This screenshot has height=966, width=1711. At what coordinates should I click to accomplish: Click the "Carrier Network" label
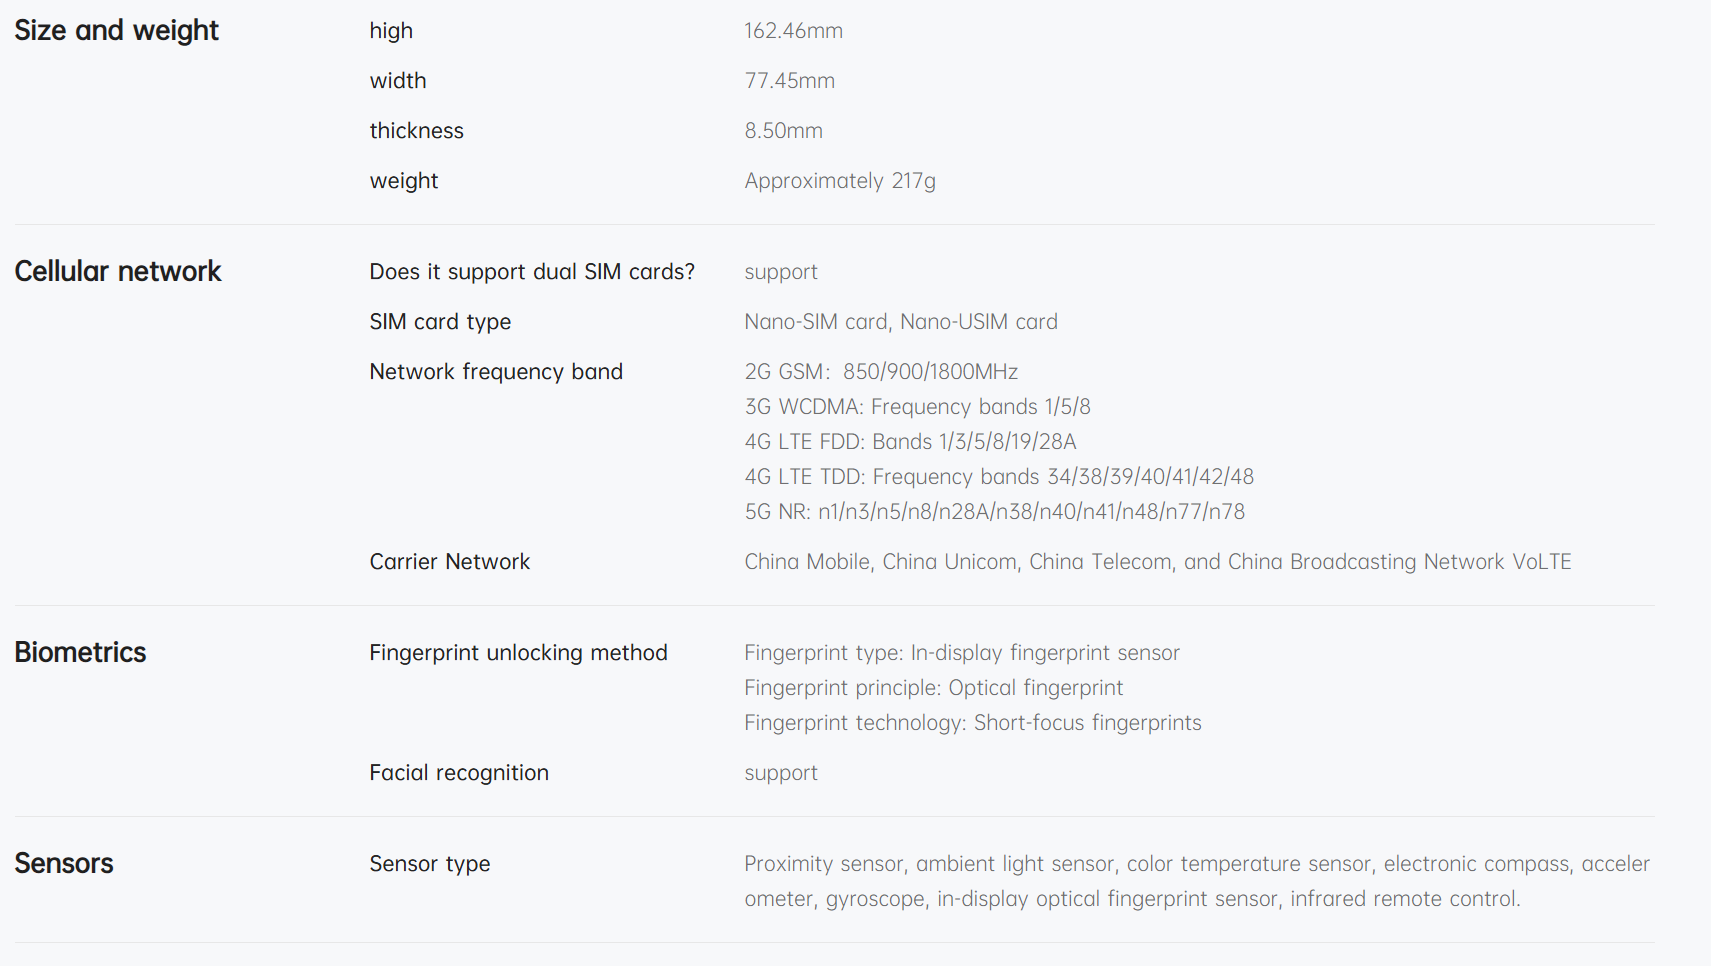pyautogui.click(x=449, y=562)
